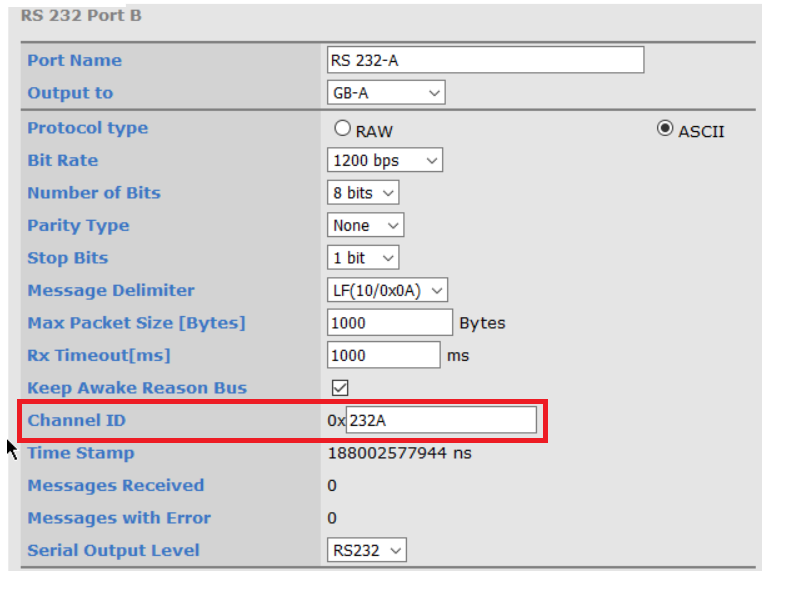Open the Bit Rate dropdown

(384, 160)
